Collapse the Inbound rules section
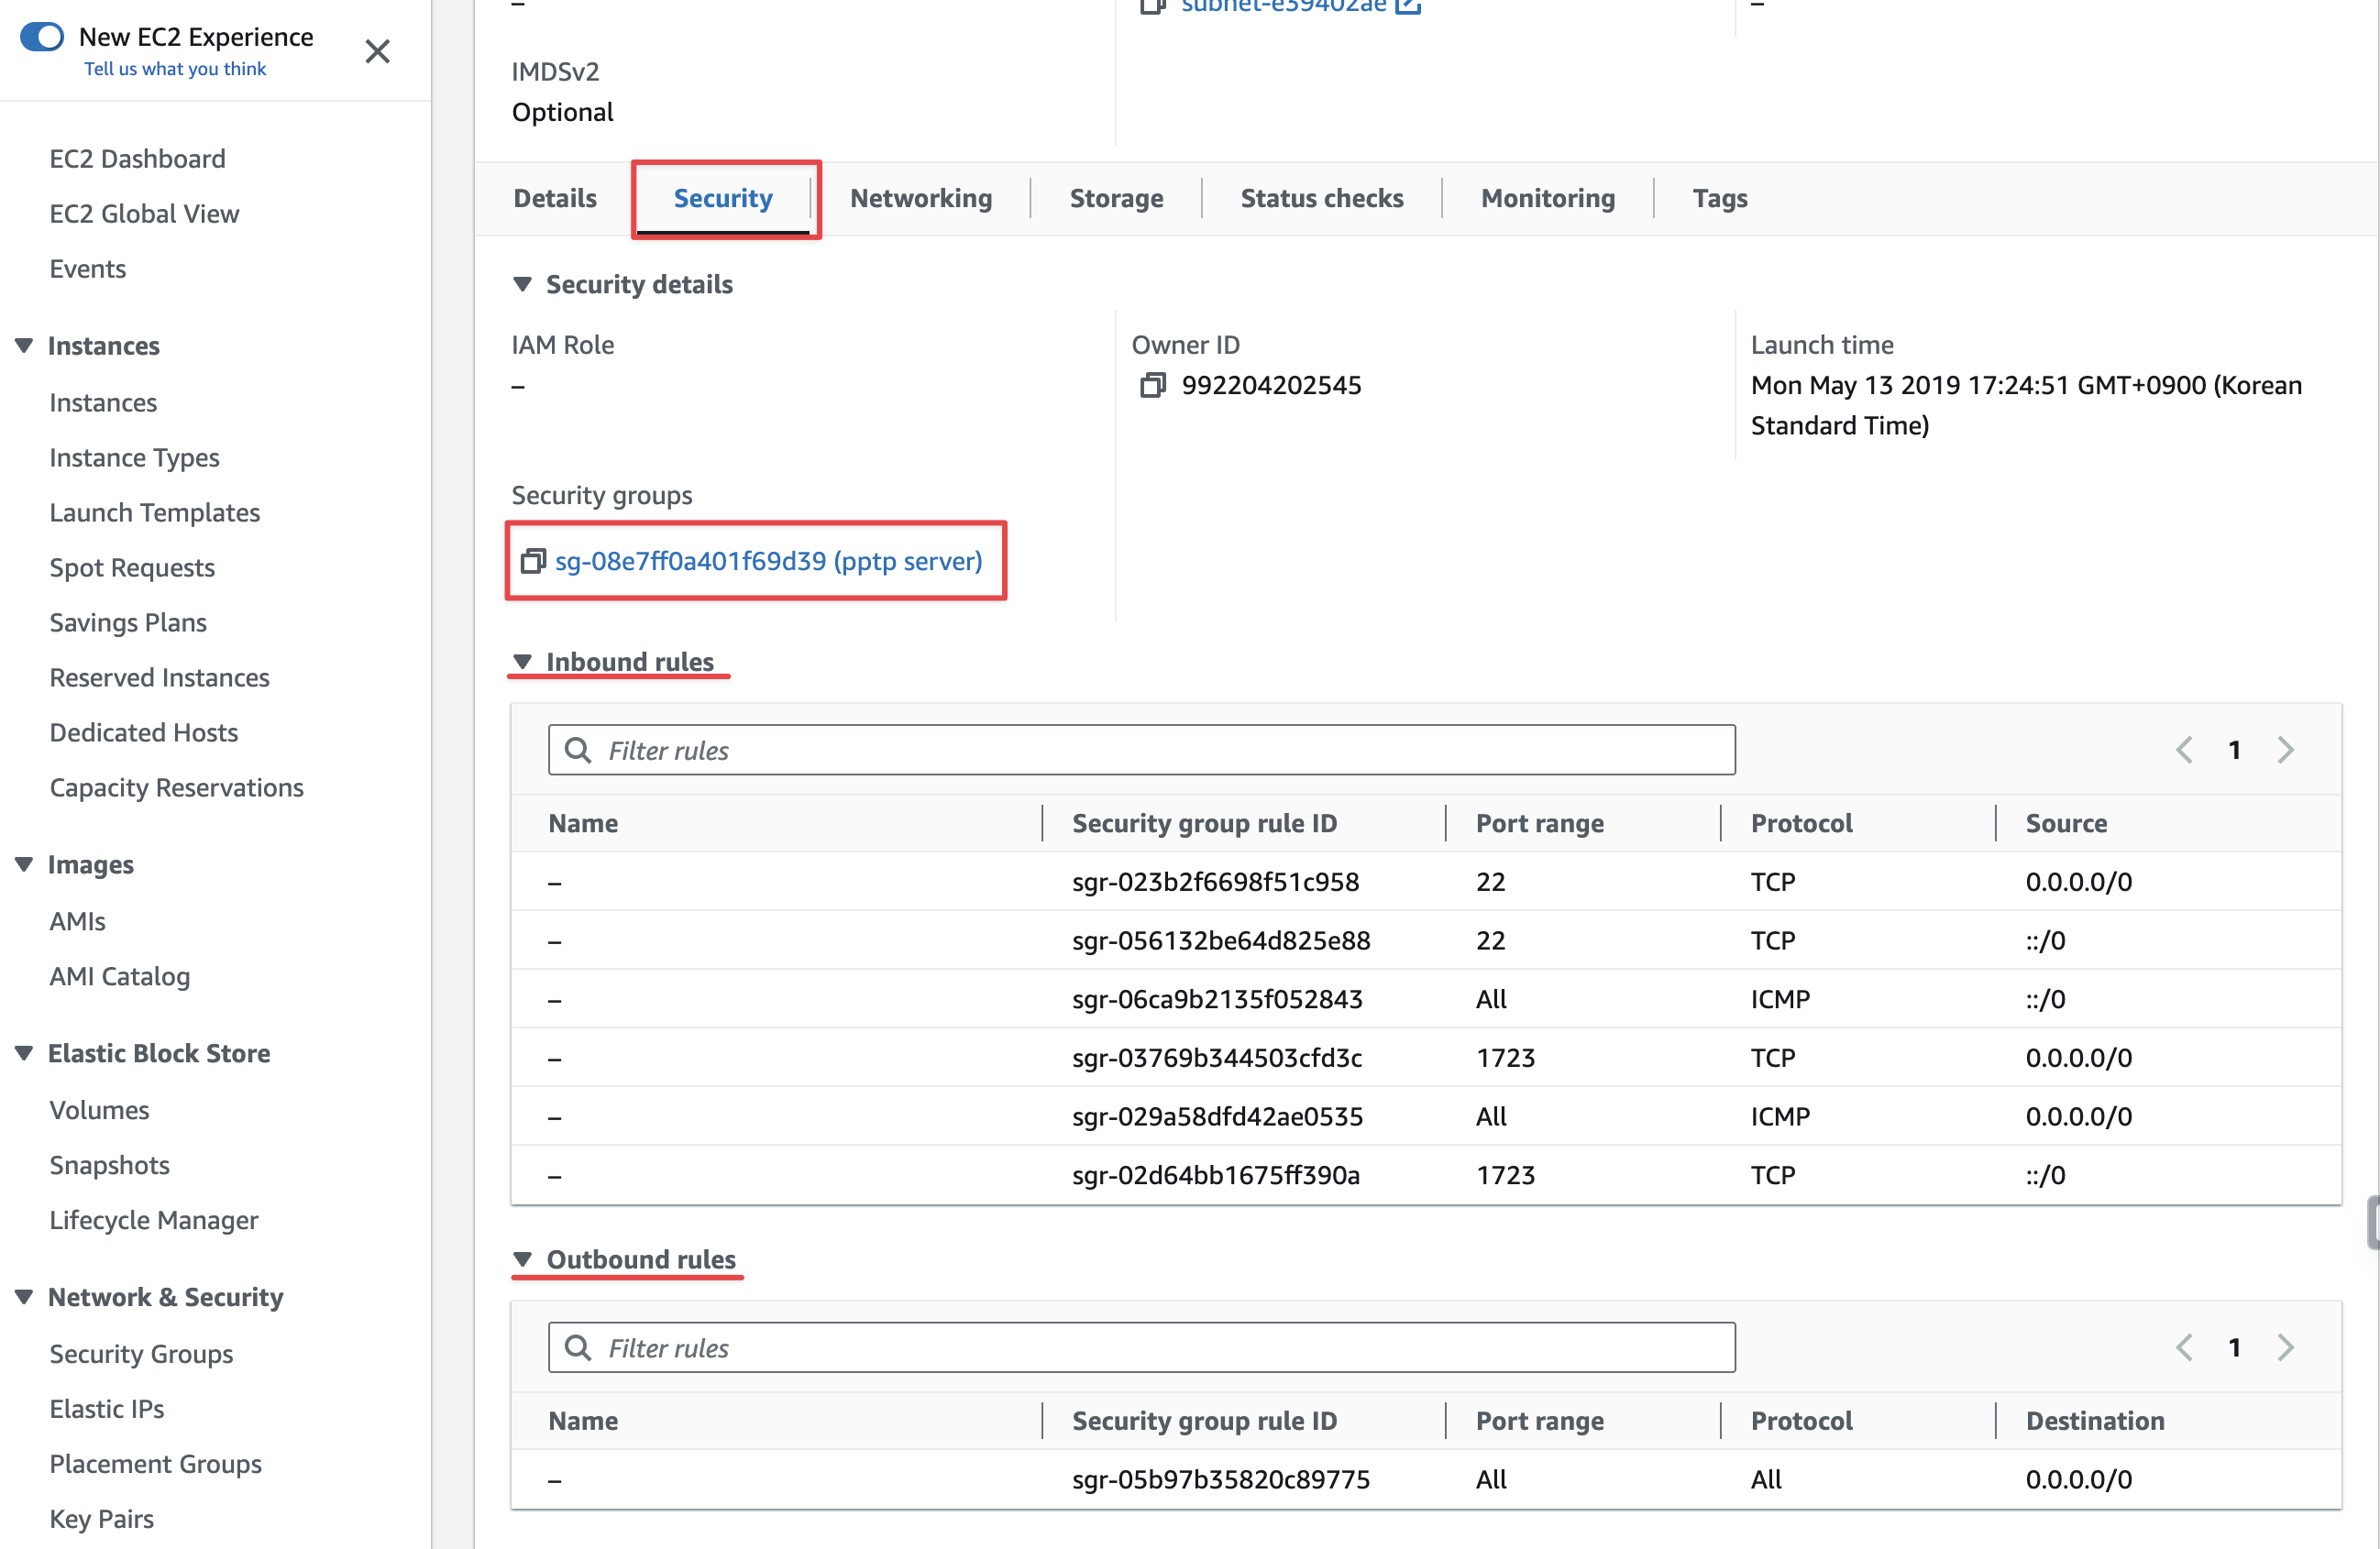 522,661
